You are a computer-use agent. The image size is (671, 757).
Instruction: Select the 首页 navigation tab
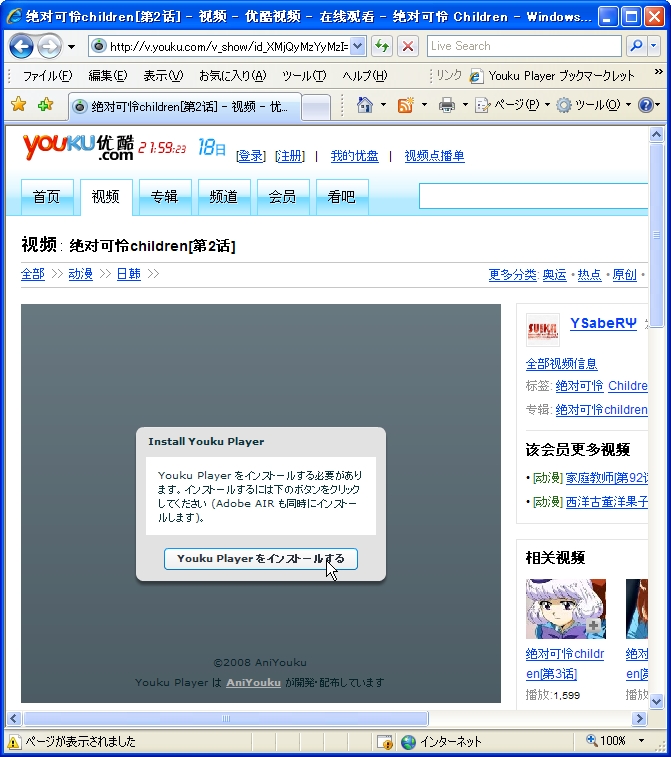(x=47, y=197)
